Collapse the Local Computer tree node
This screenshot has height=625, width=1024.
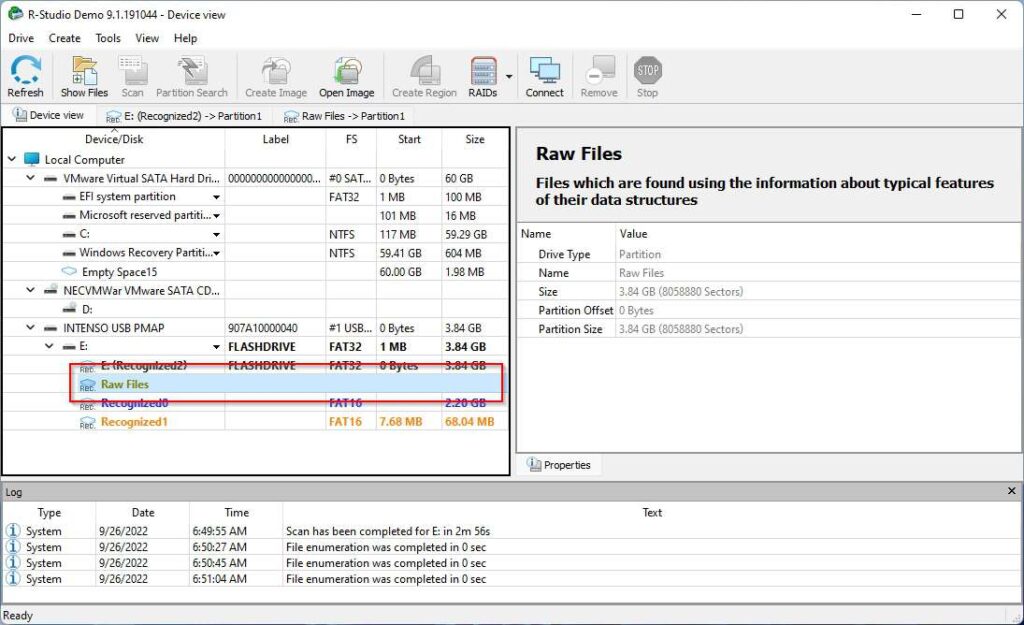pyautogui.click(x=10, y=159)
